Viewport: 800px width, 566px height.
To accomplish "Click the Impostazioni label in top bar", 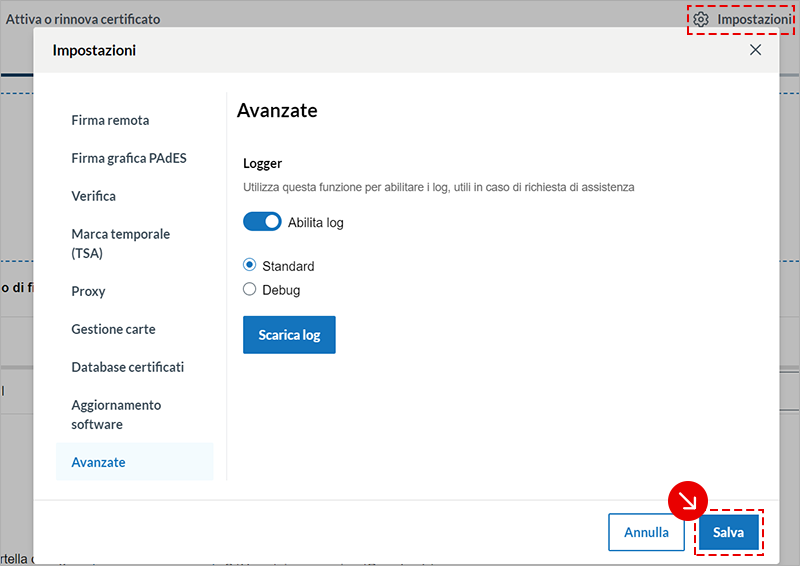I will 755,20.
